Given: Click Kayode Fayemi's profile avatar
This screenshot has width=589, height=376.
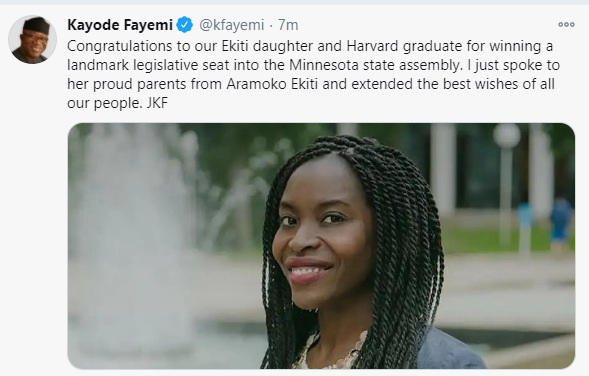Looking at the screenshot, I should (32, 39).
